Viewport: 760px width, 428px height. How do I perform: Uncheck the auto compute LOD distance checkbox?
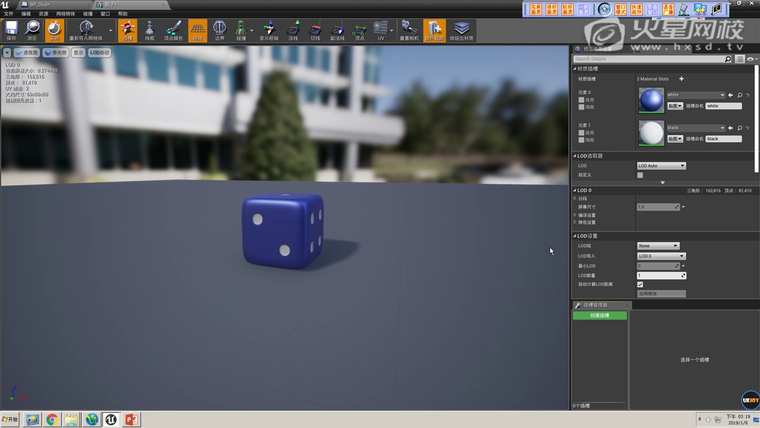coord(640,284)
